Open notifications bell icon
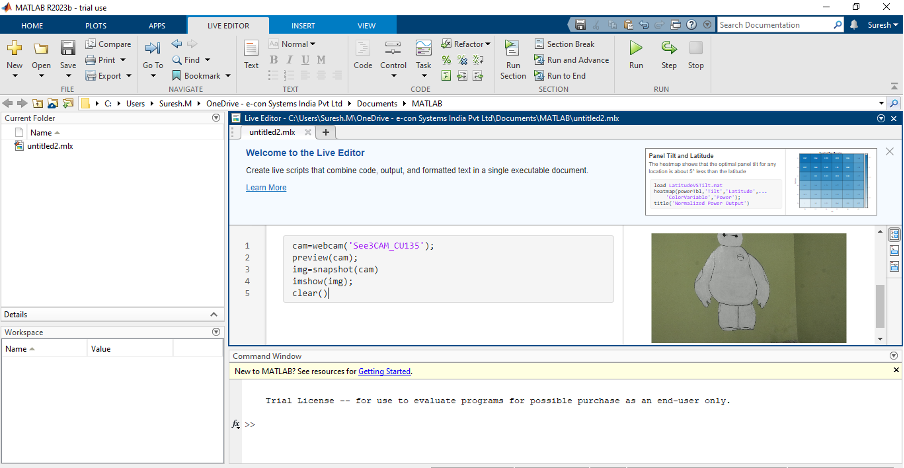This screenshot has height=468, width=904. (854, 25)
